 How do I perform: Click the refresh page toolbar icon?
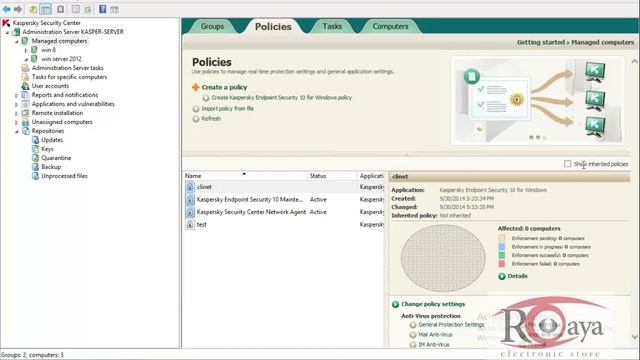coord(88,9)
